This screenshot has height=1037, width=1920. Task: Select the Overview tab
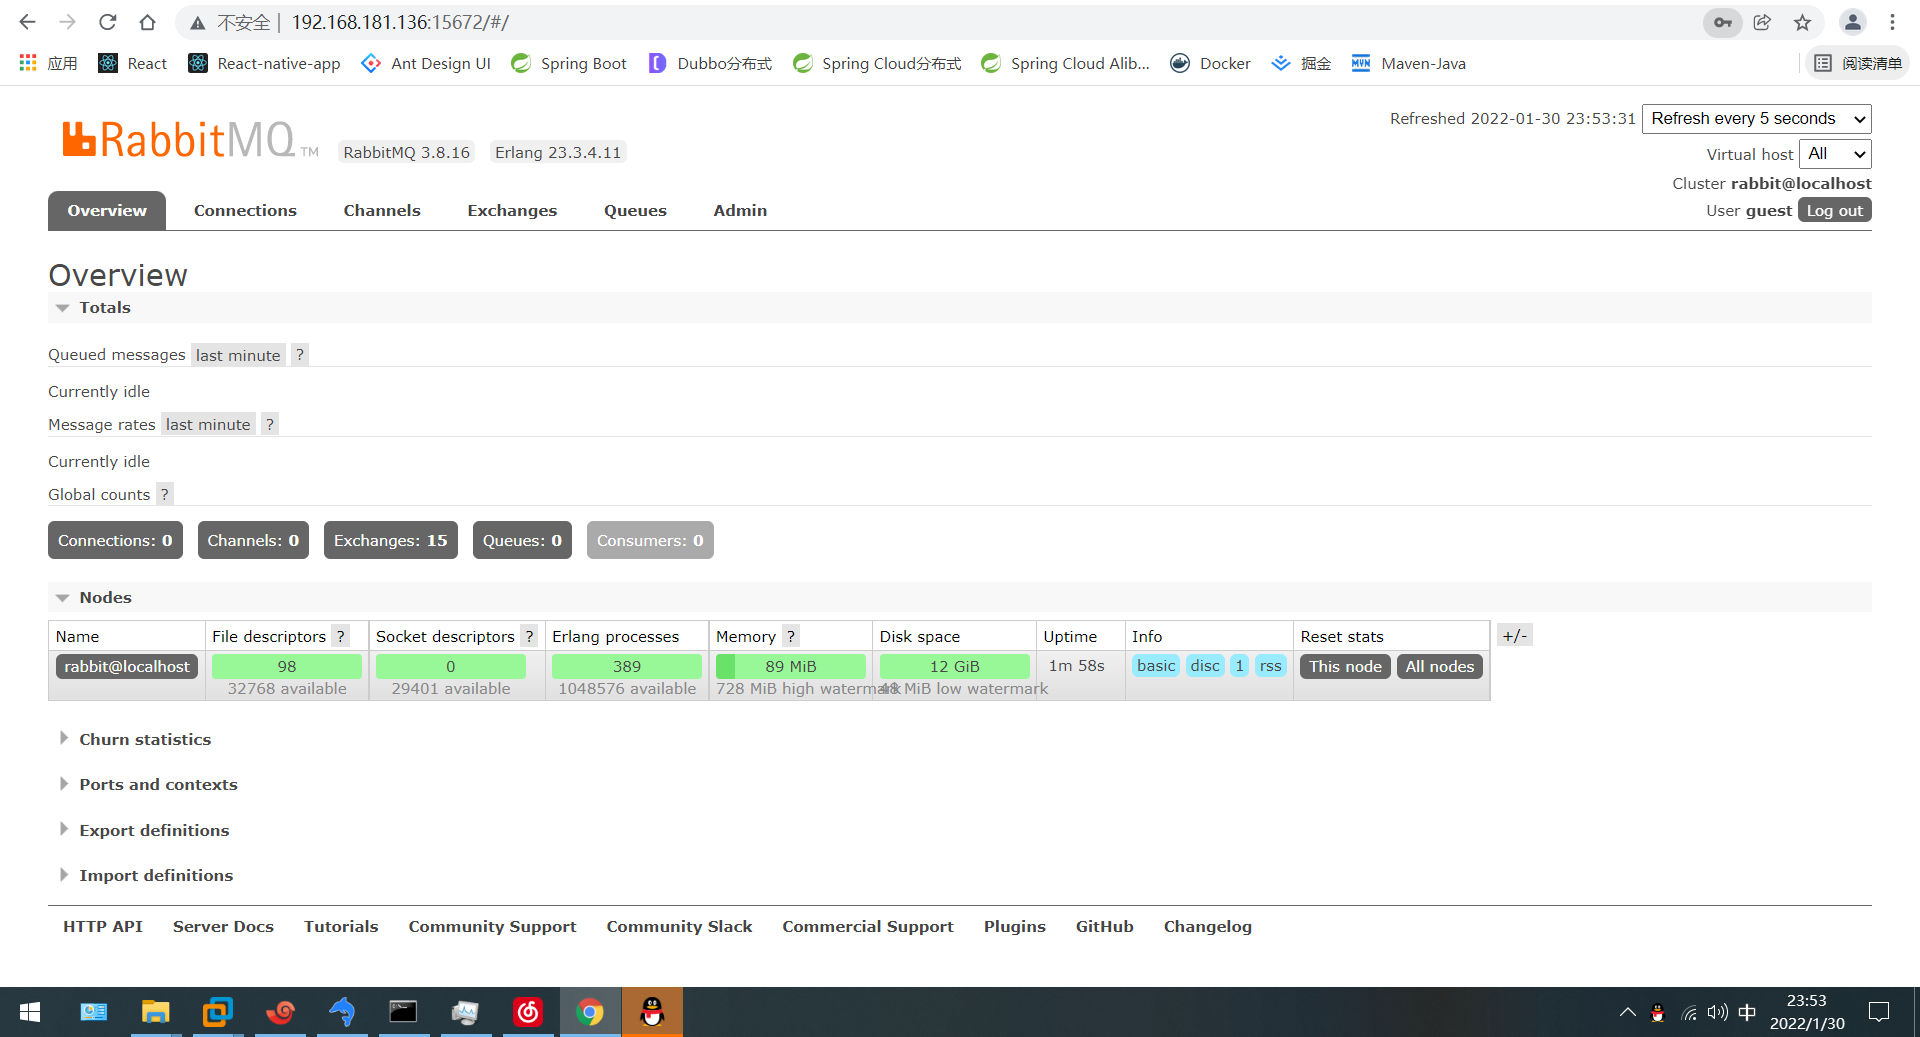[107, 210]
